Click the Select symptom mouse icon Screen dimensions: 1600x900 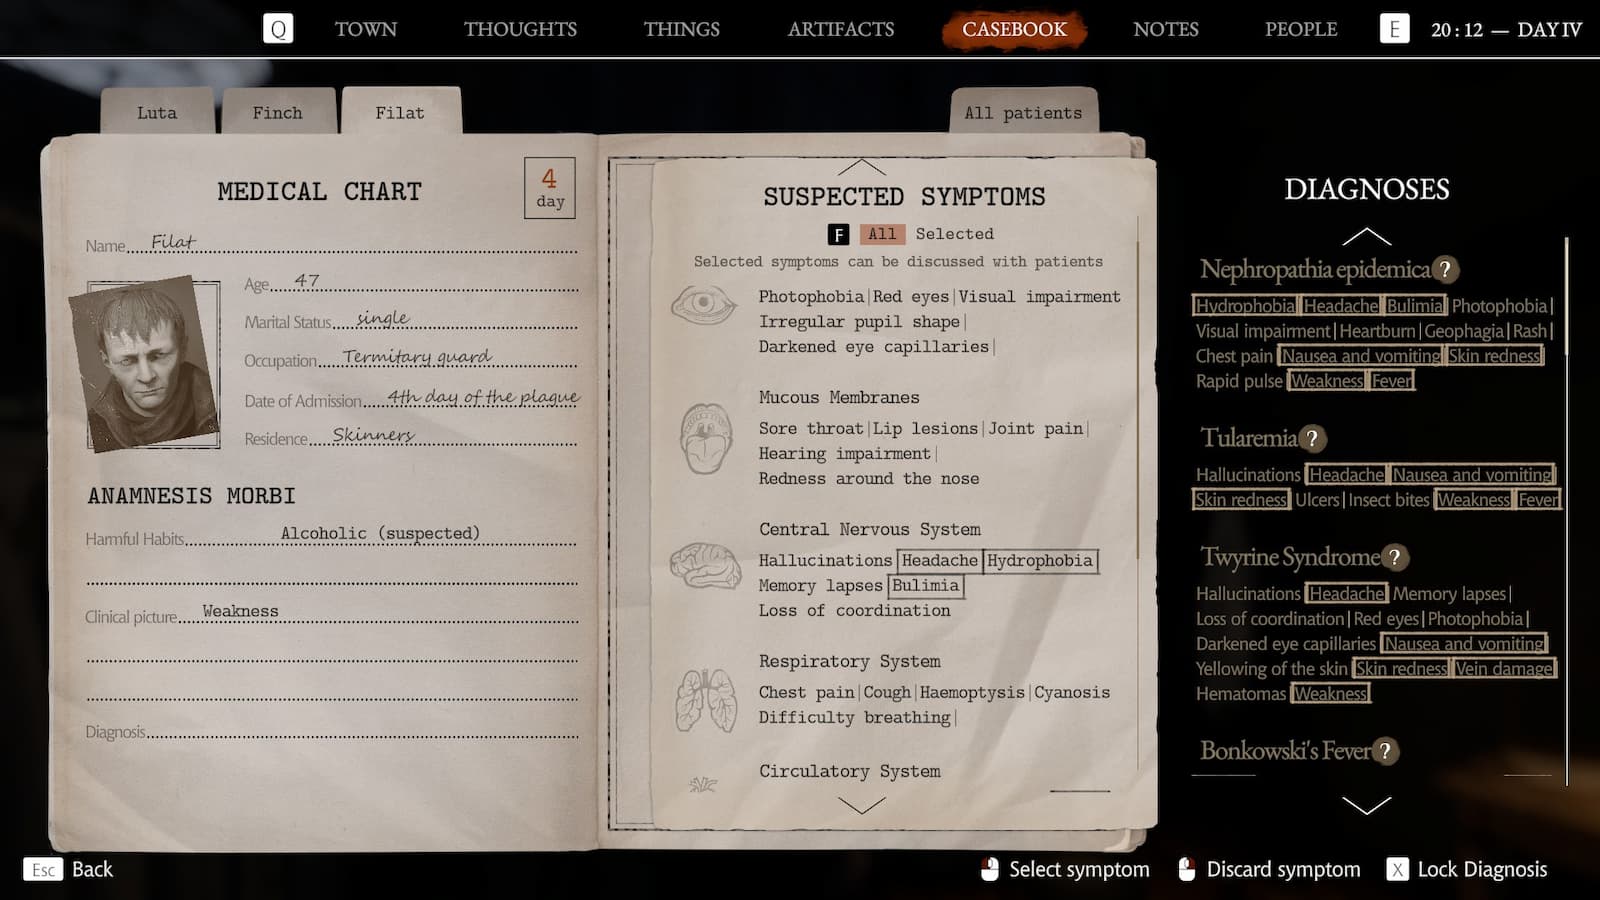click(989, 869)
